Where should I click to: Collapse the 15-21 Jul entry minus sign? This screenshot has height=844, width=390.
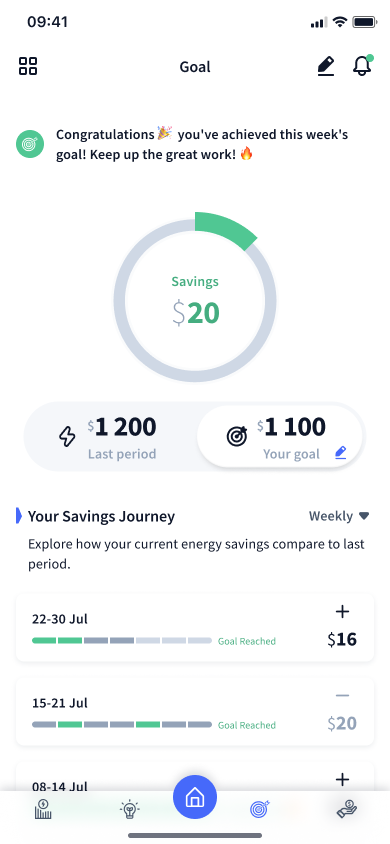(342, 695)
